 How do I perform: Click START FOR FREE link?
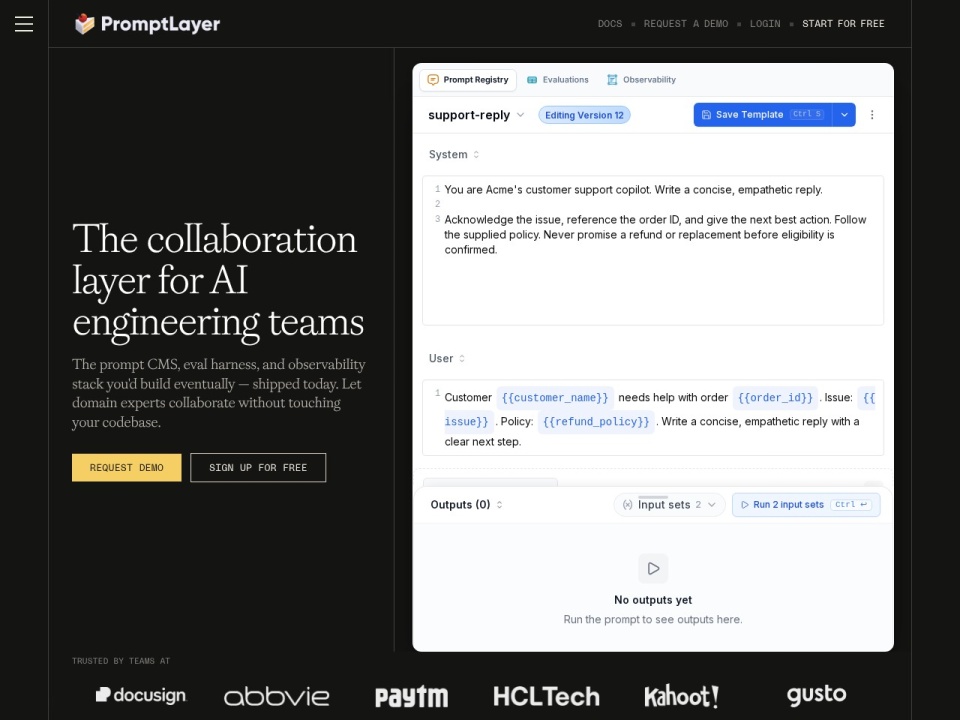coord(843,24)
